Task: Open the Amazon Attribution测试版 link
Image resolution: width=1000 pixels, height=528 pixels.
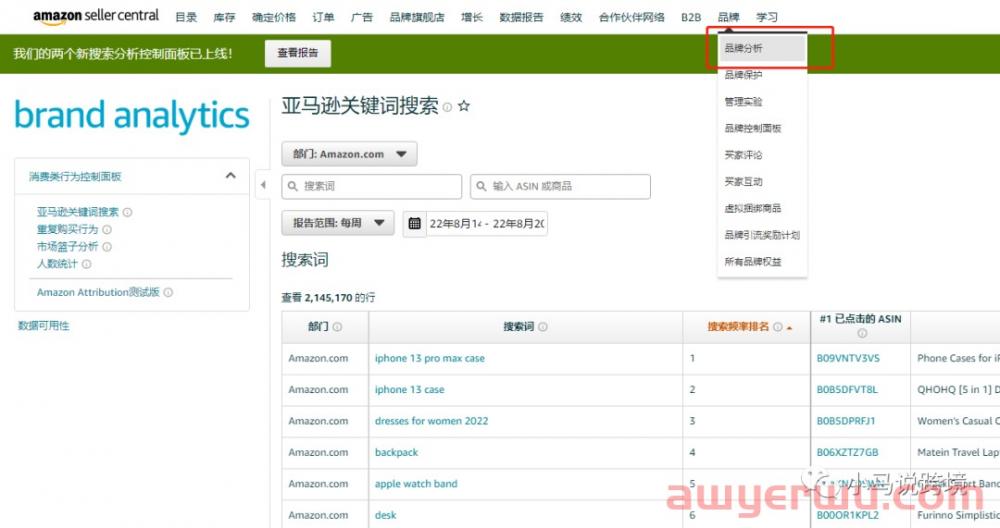Action: pos(98,293)
